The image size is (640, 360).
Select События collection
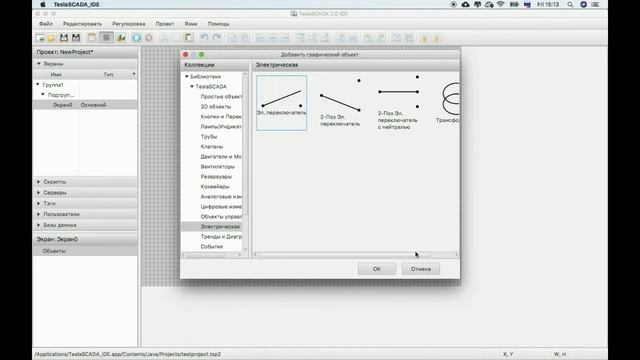[211, 247]
